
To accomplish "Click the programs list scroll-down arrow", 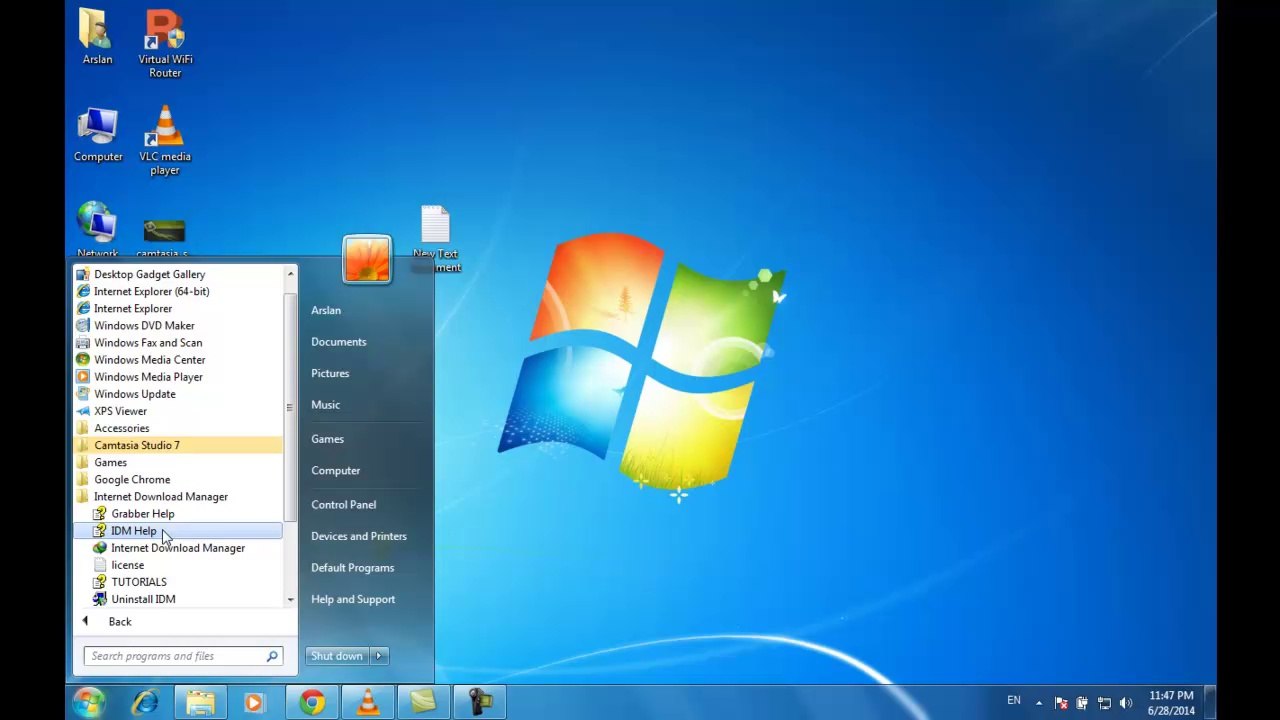I will click(290, 600).
